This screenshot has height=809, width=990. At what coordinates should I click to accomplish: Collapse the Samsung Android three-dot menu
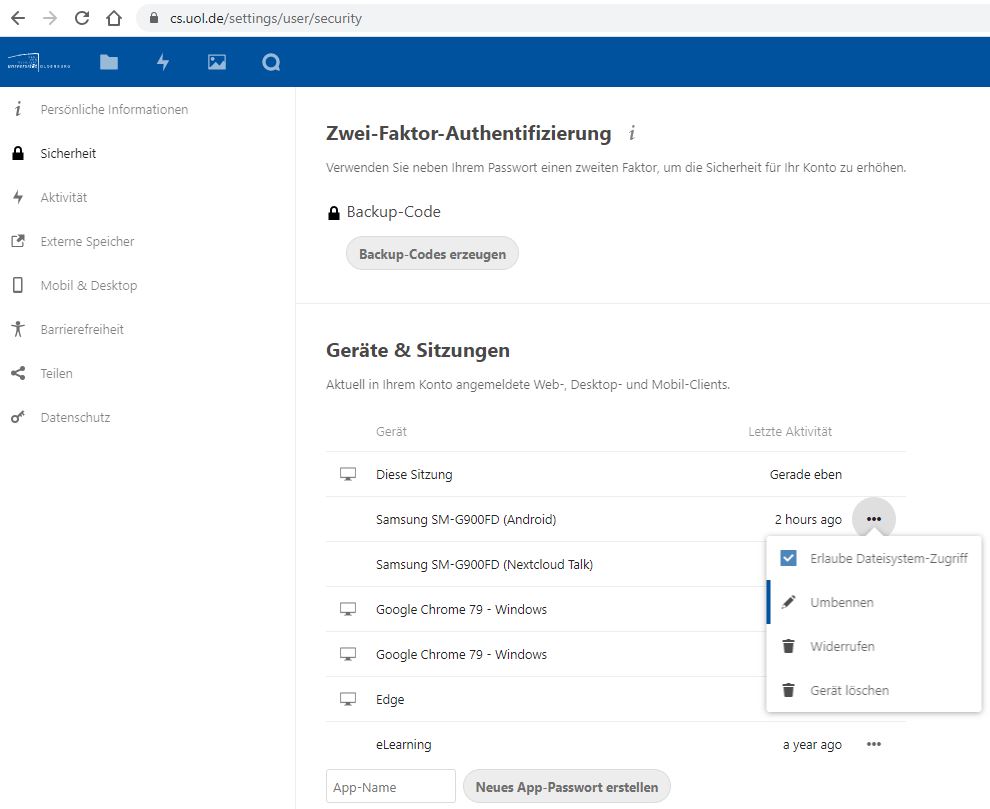874,519
